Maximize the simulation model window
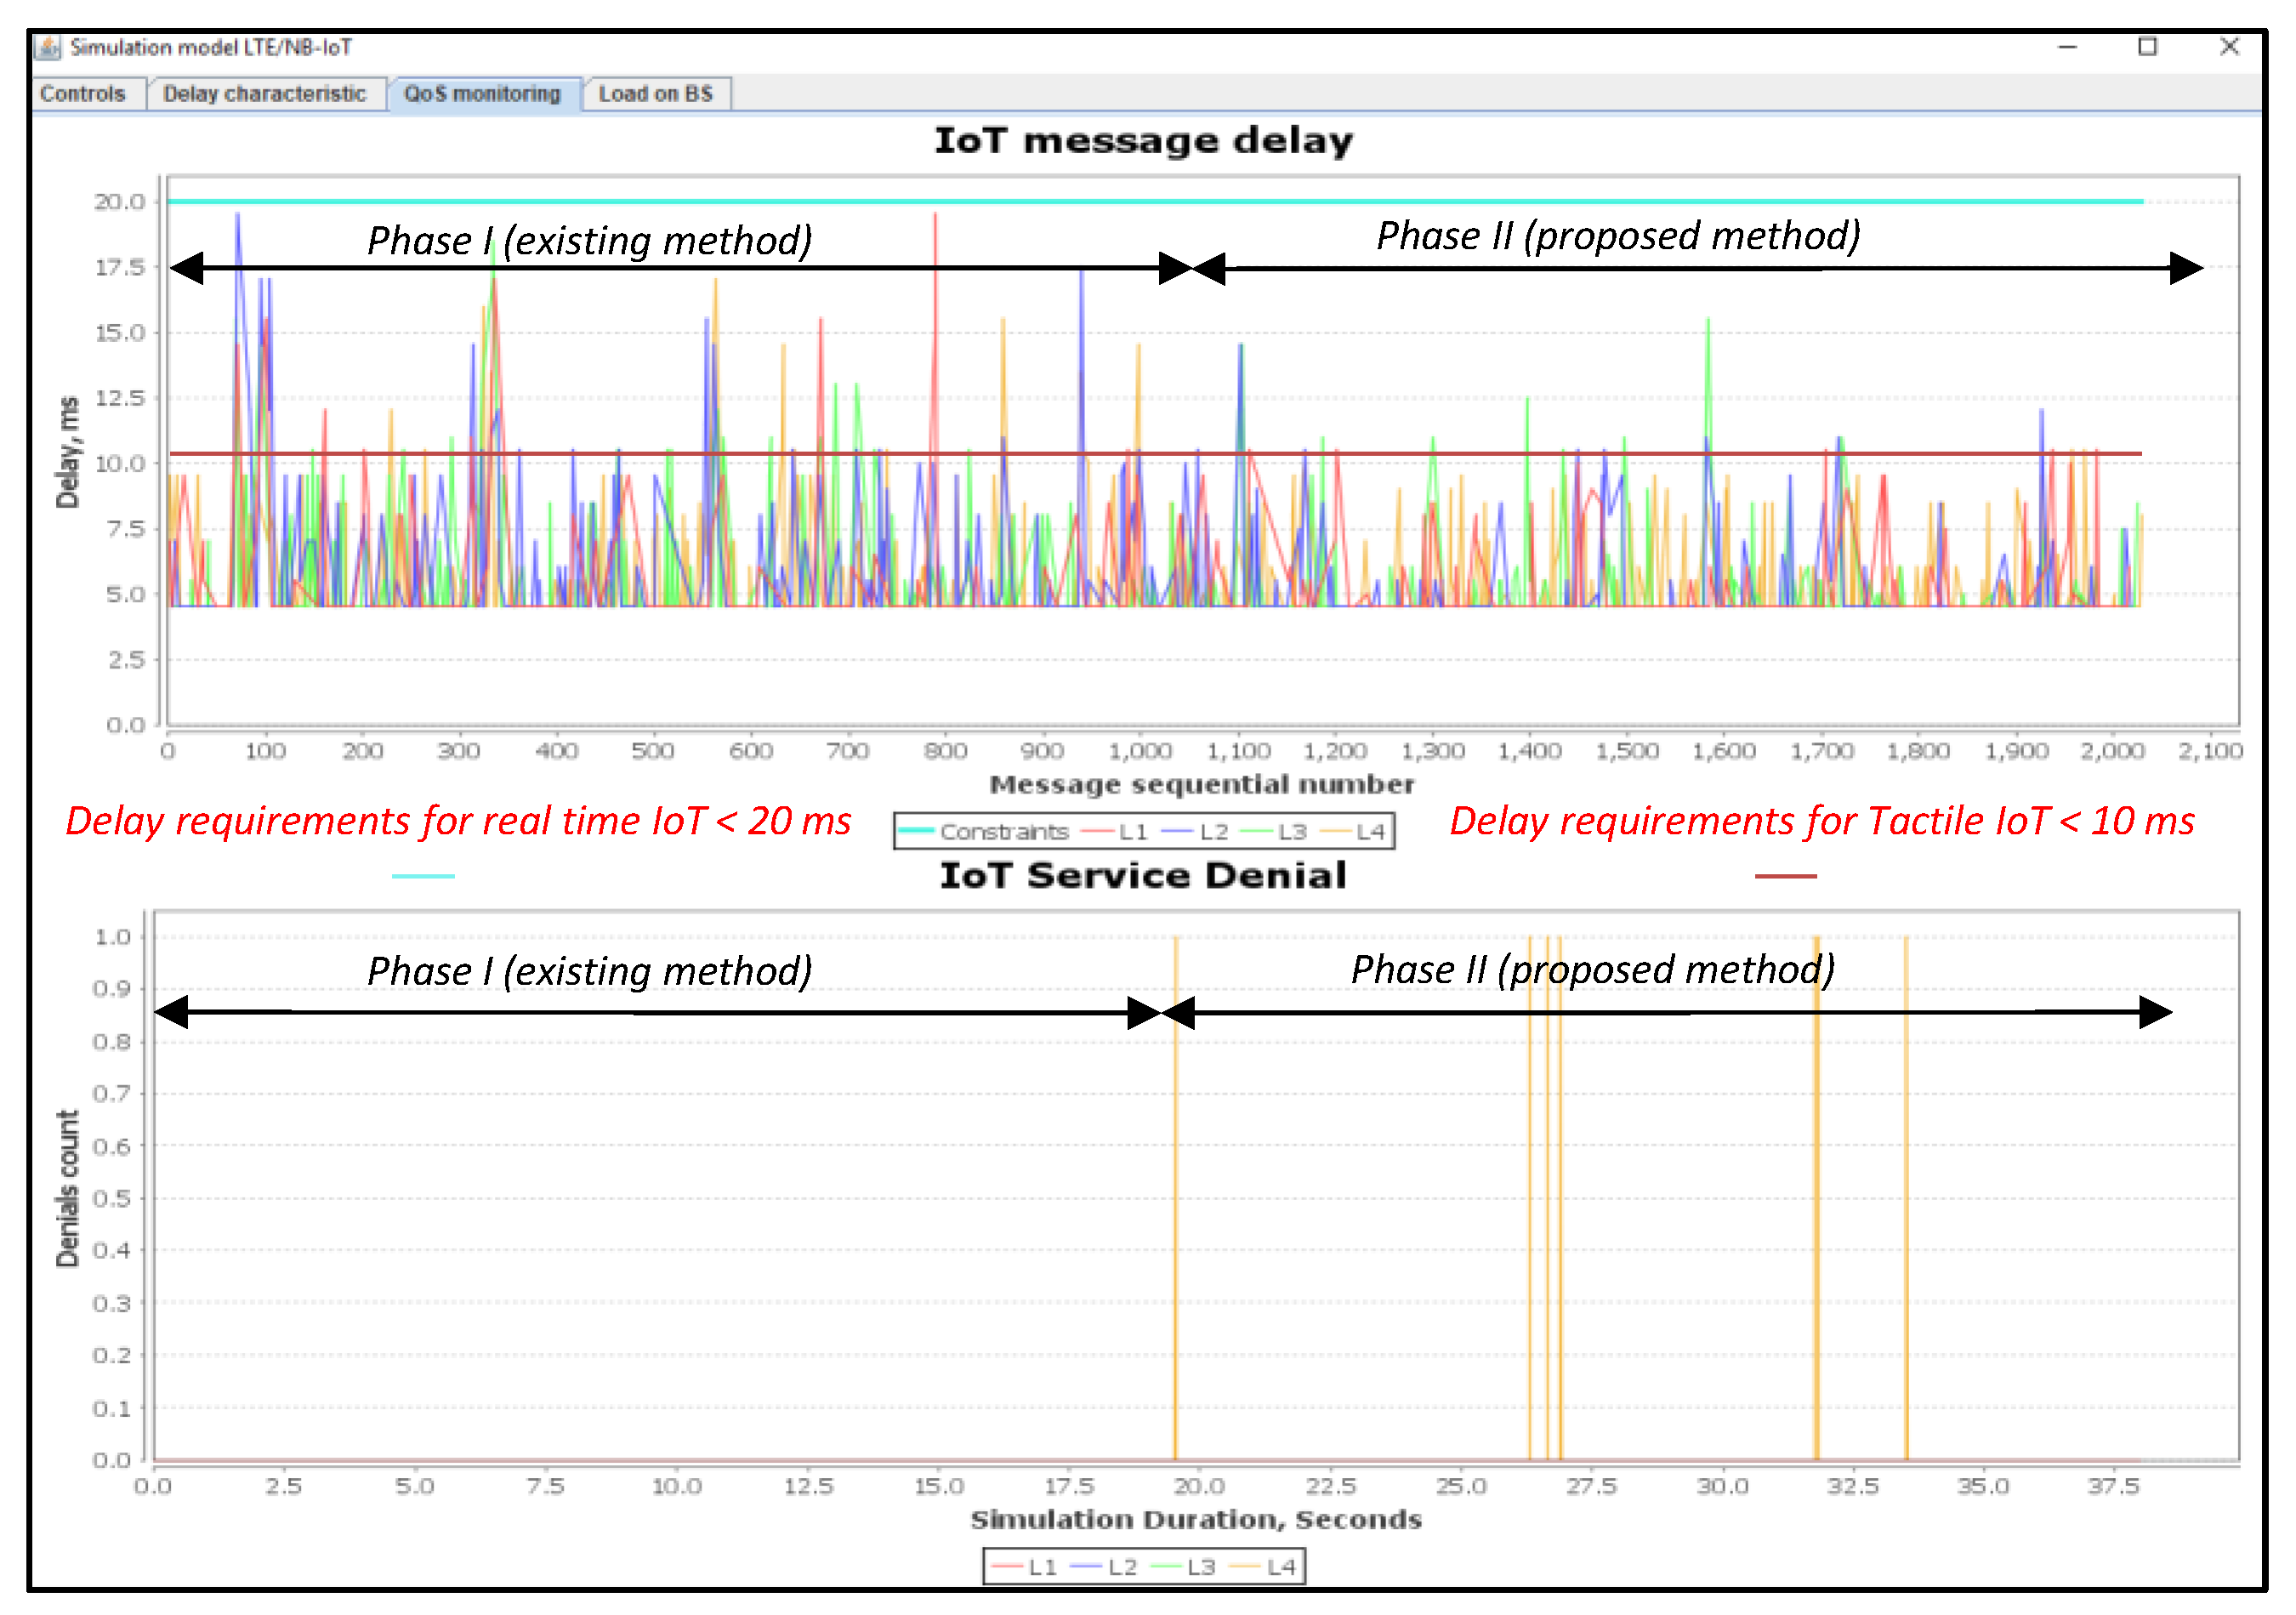The width and height of the screenshot is (2296, 1615). (2149, 47)
